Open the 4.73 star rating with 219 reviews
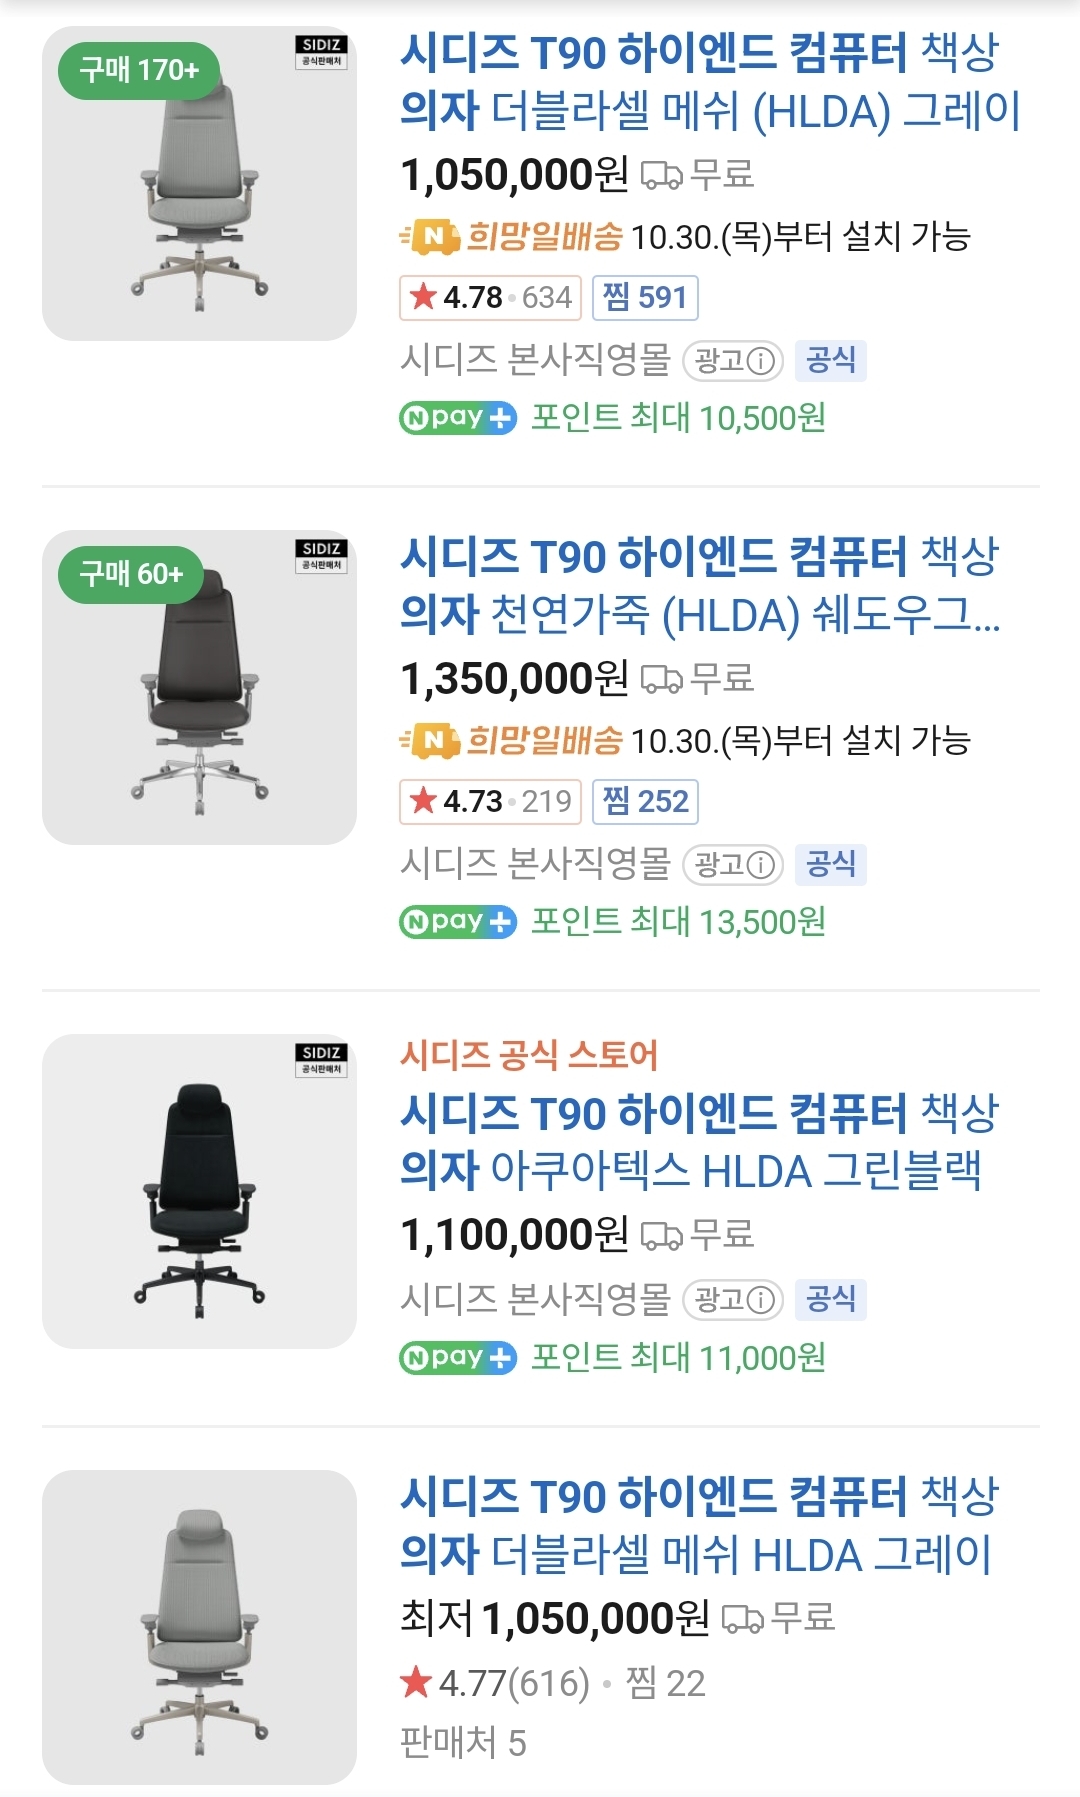 point(490,802)
